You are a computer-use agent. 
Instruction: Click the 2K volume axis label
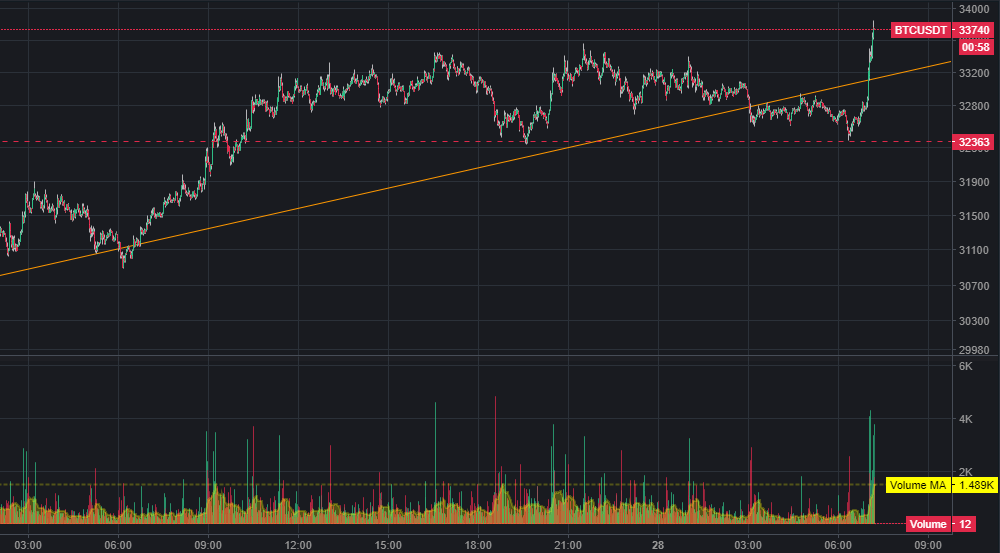(x=966, y=472)
